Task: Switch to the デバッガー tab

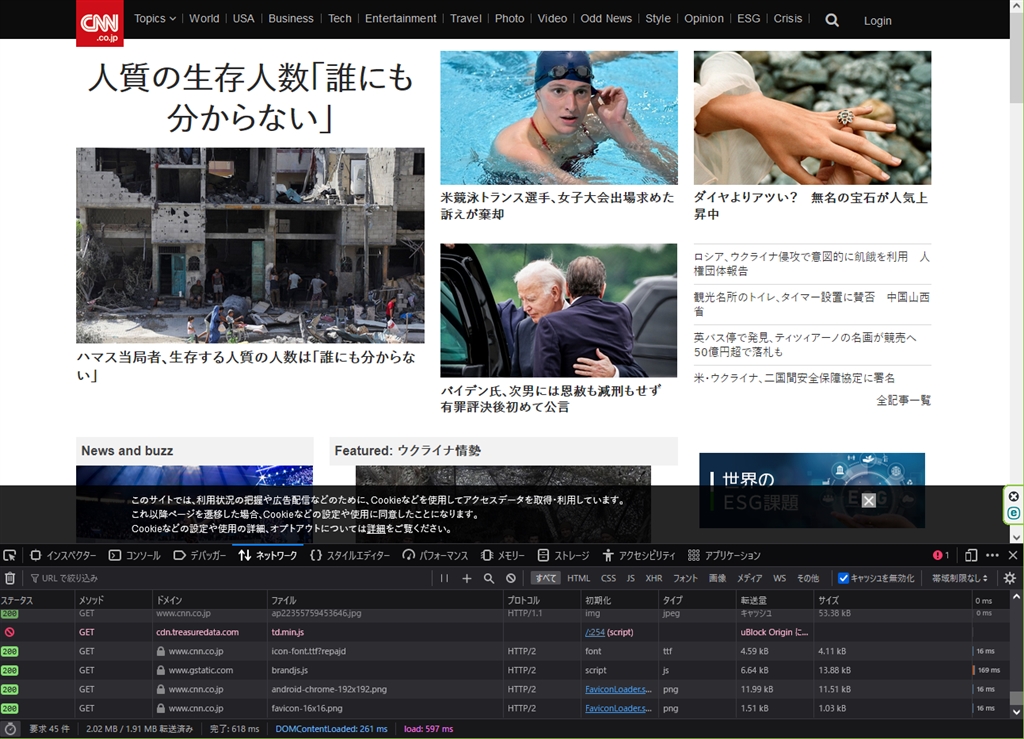Action: click(x=200, y=555)
